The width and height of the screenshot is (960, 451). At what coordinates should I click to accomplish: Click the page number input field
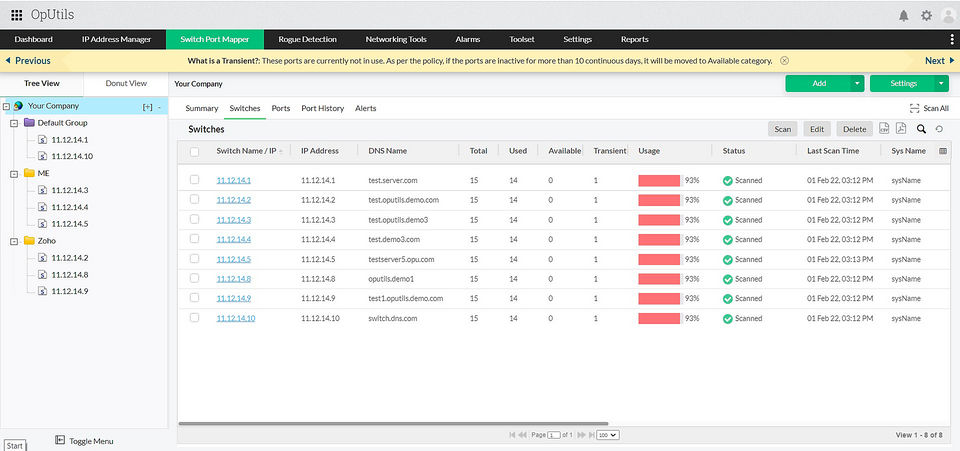click(555, 435)
